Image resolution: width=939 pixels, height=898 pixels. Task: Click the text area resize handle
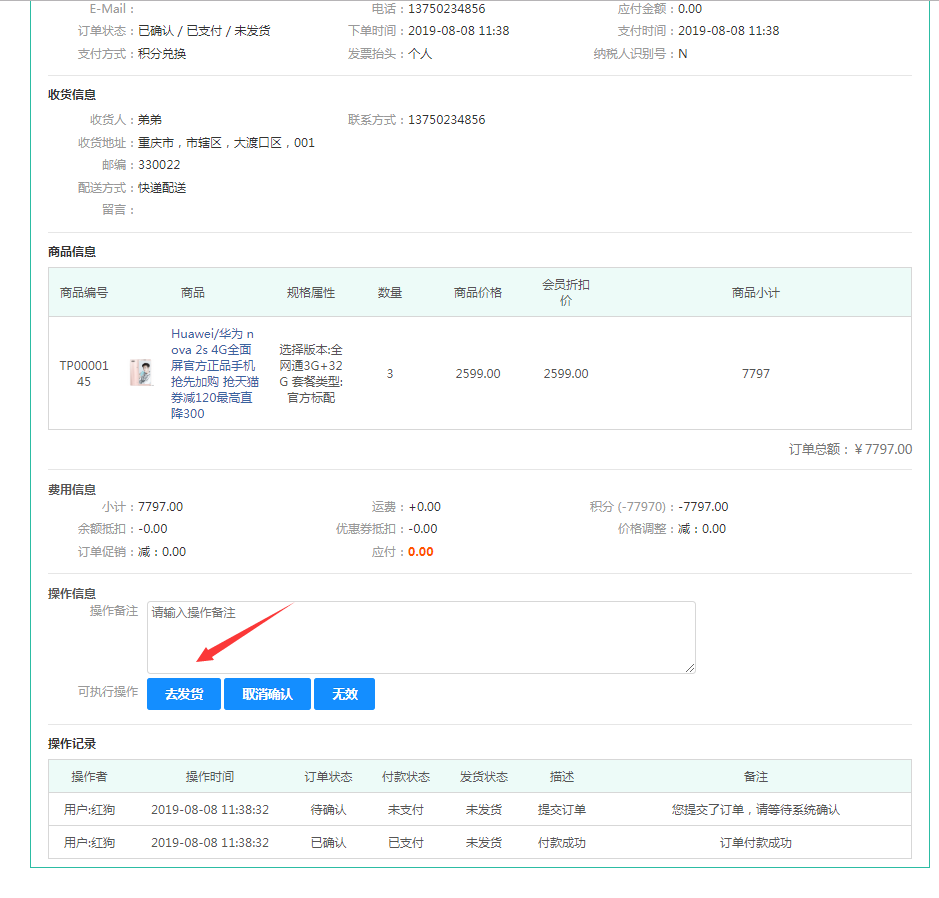(x=689, y=667)
